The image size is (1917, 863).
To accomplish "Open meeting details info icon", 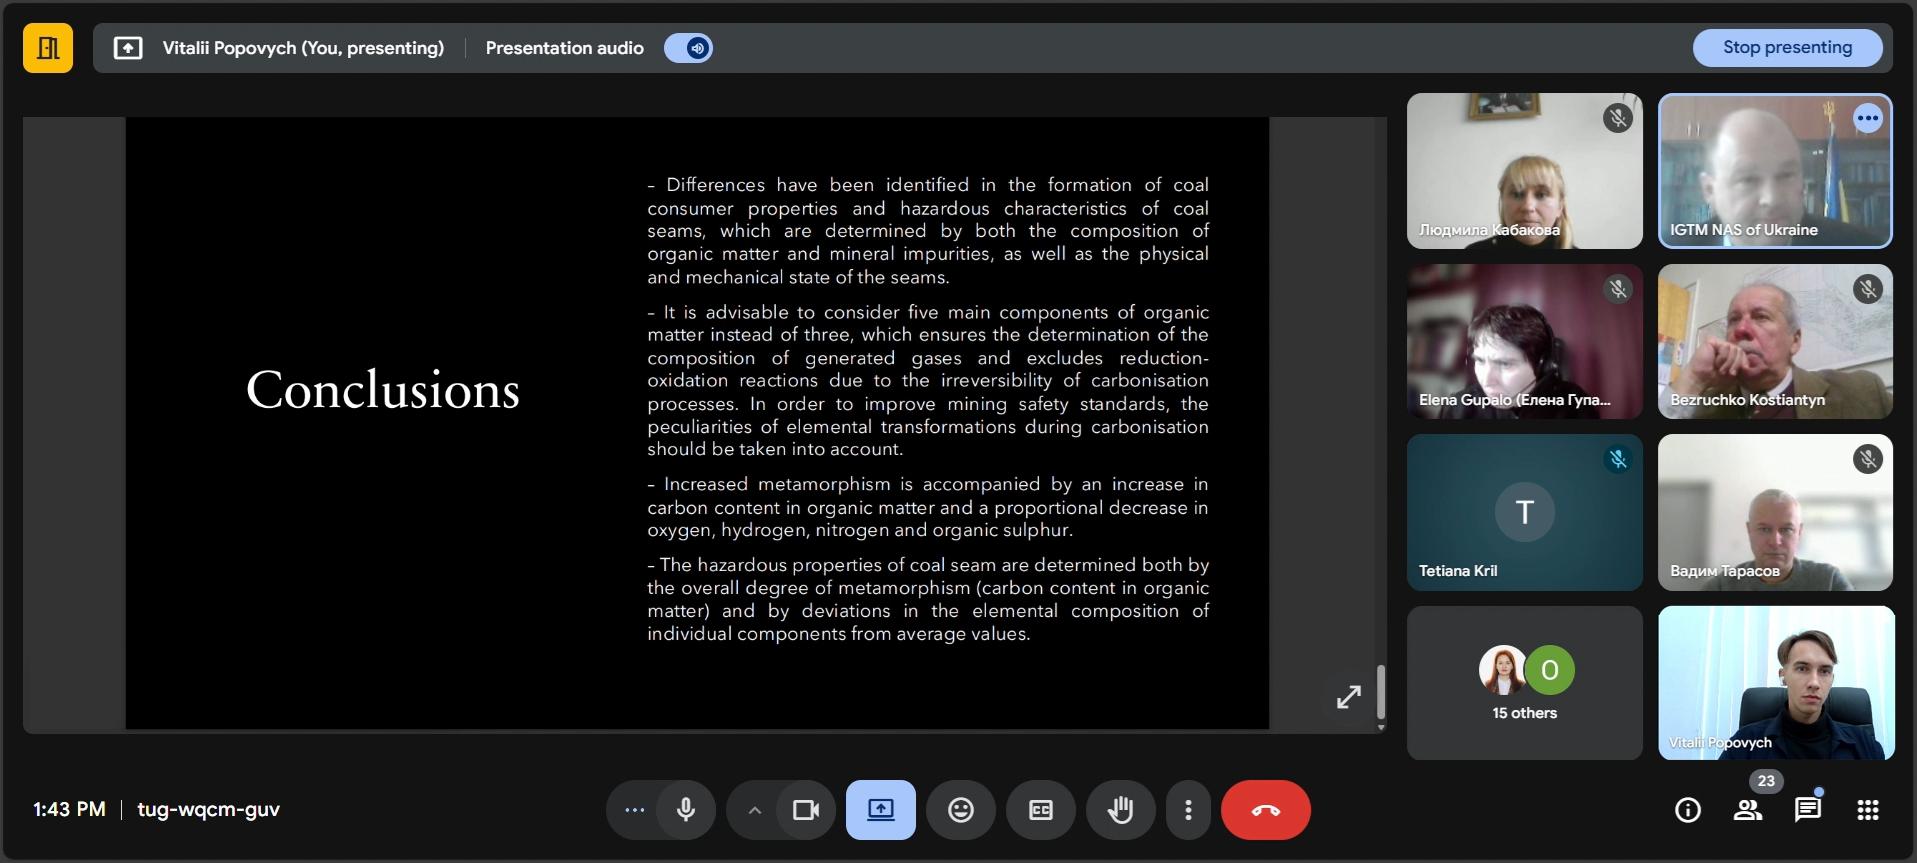I will point(1687,810).
